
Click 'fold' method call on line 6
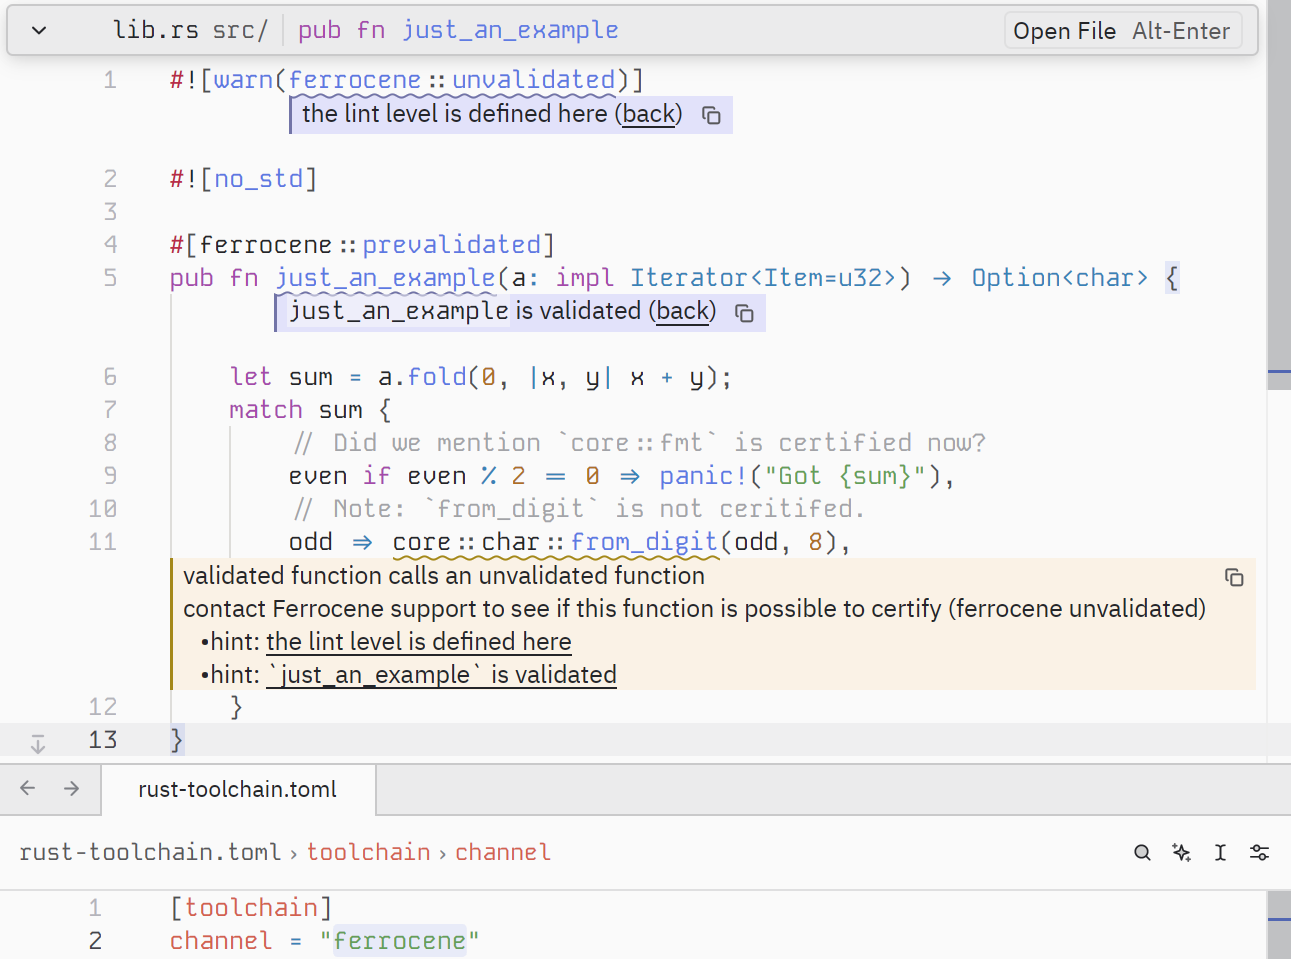(437, 377)
